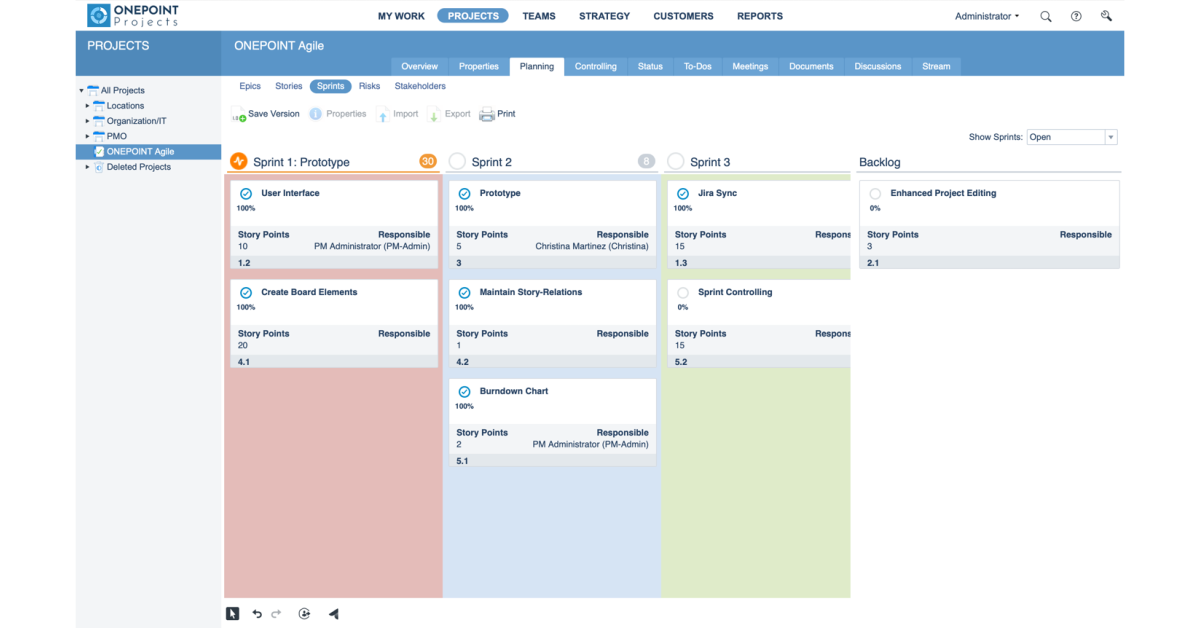Click the Sprint 3 status circle

[x=676, y=161]
